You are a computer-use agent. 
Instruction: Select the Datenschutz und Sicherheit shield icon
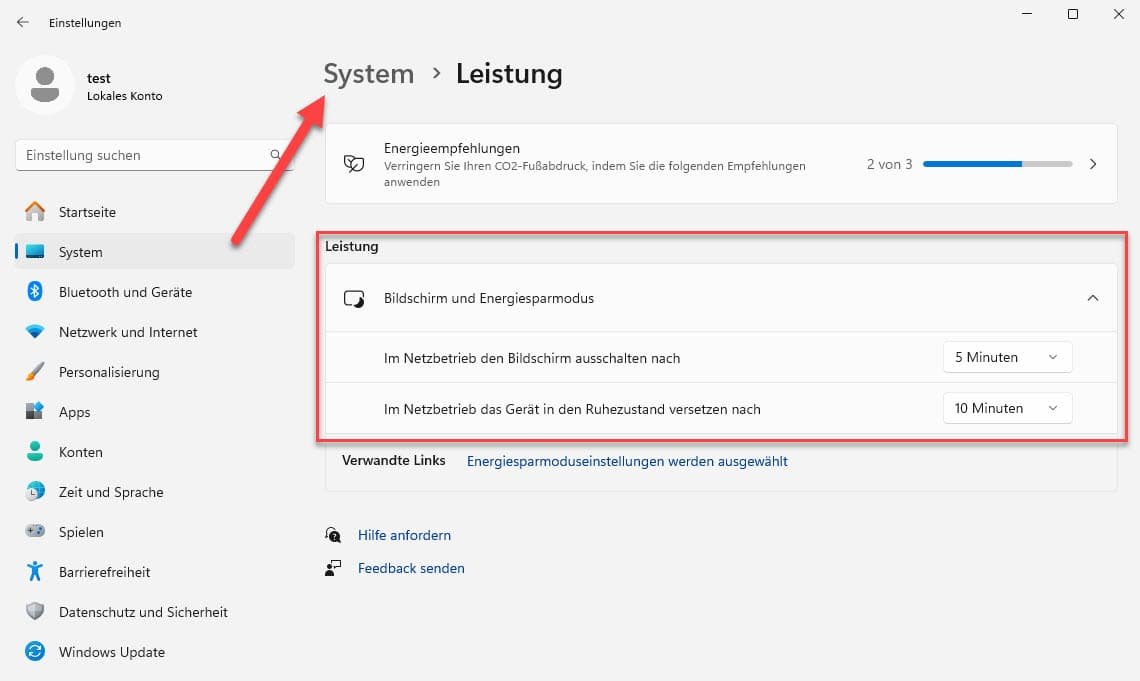click(x=33, y=612)
